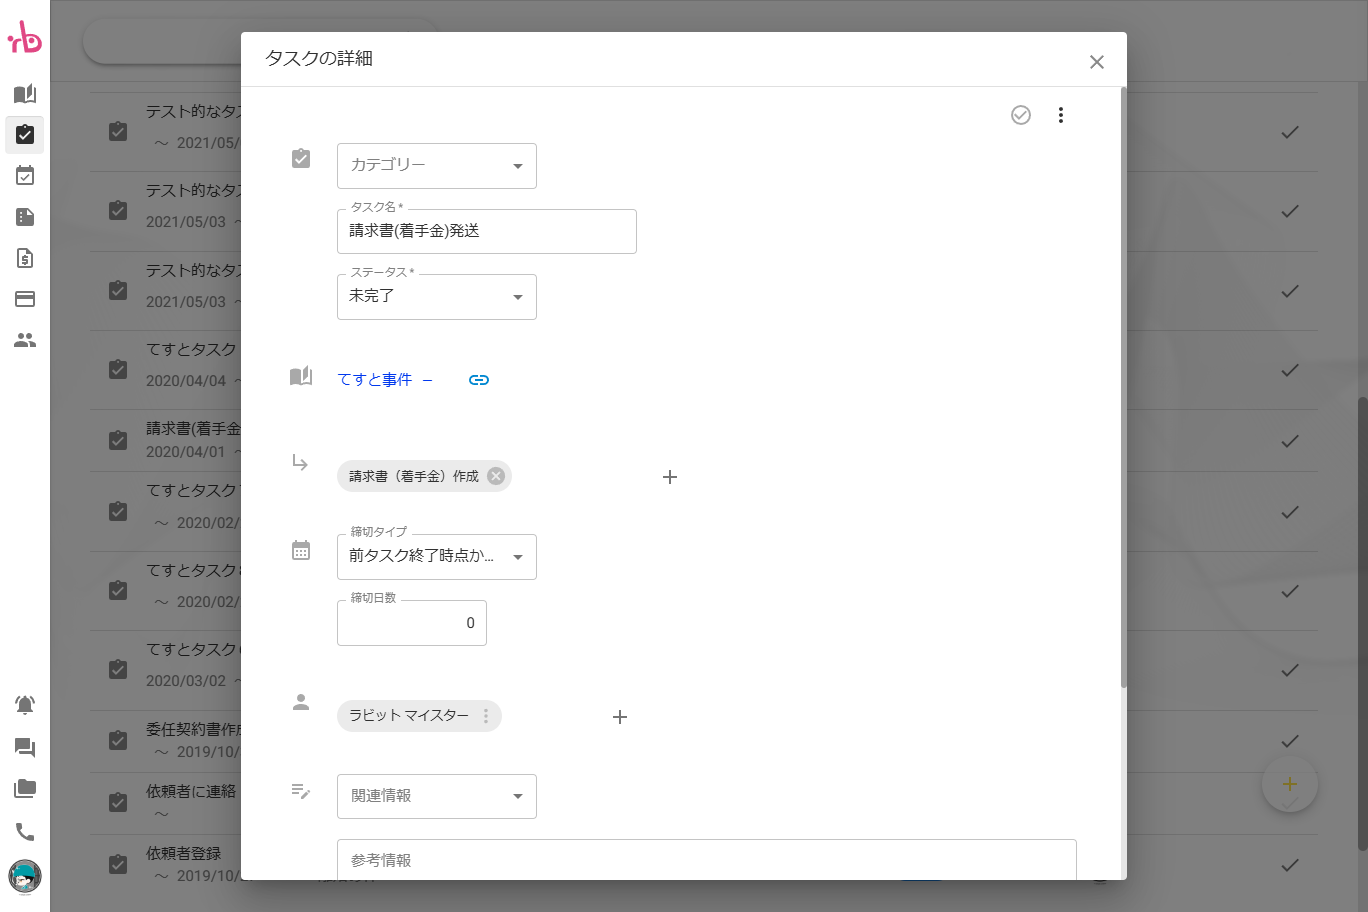Screen dimensions: 1368x912
Task: Click the タスク名 text field
Action: [x=487, y=232]
